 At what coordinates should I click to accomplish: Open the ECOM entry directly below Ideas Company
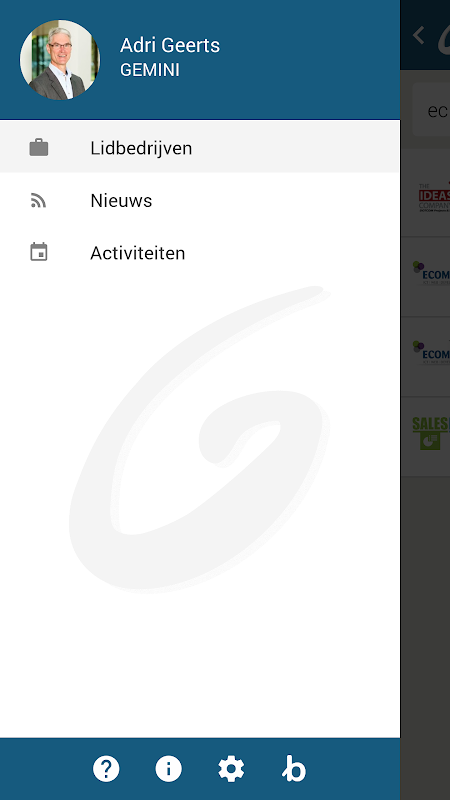426,277
